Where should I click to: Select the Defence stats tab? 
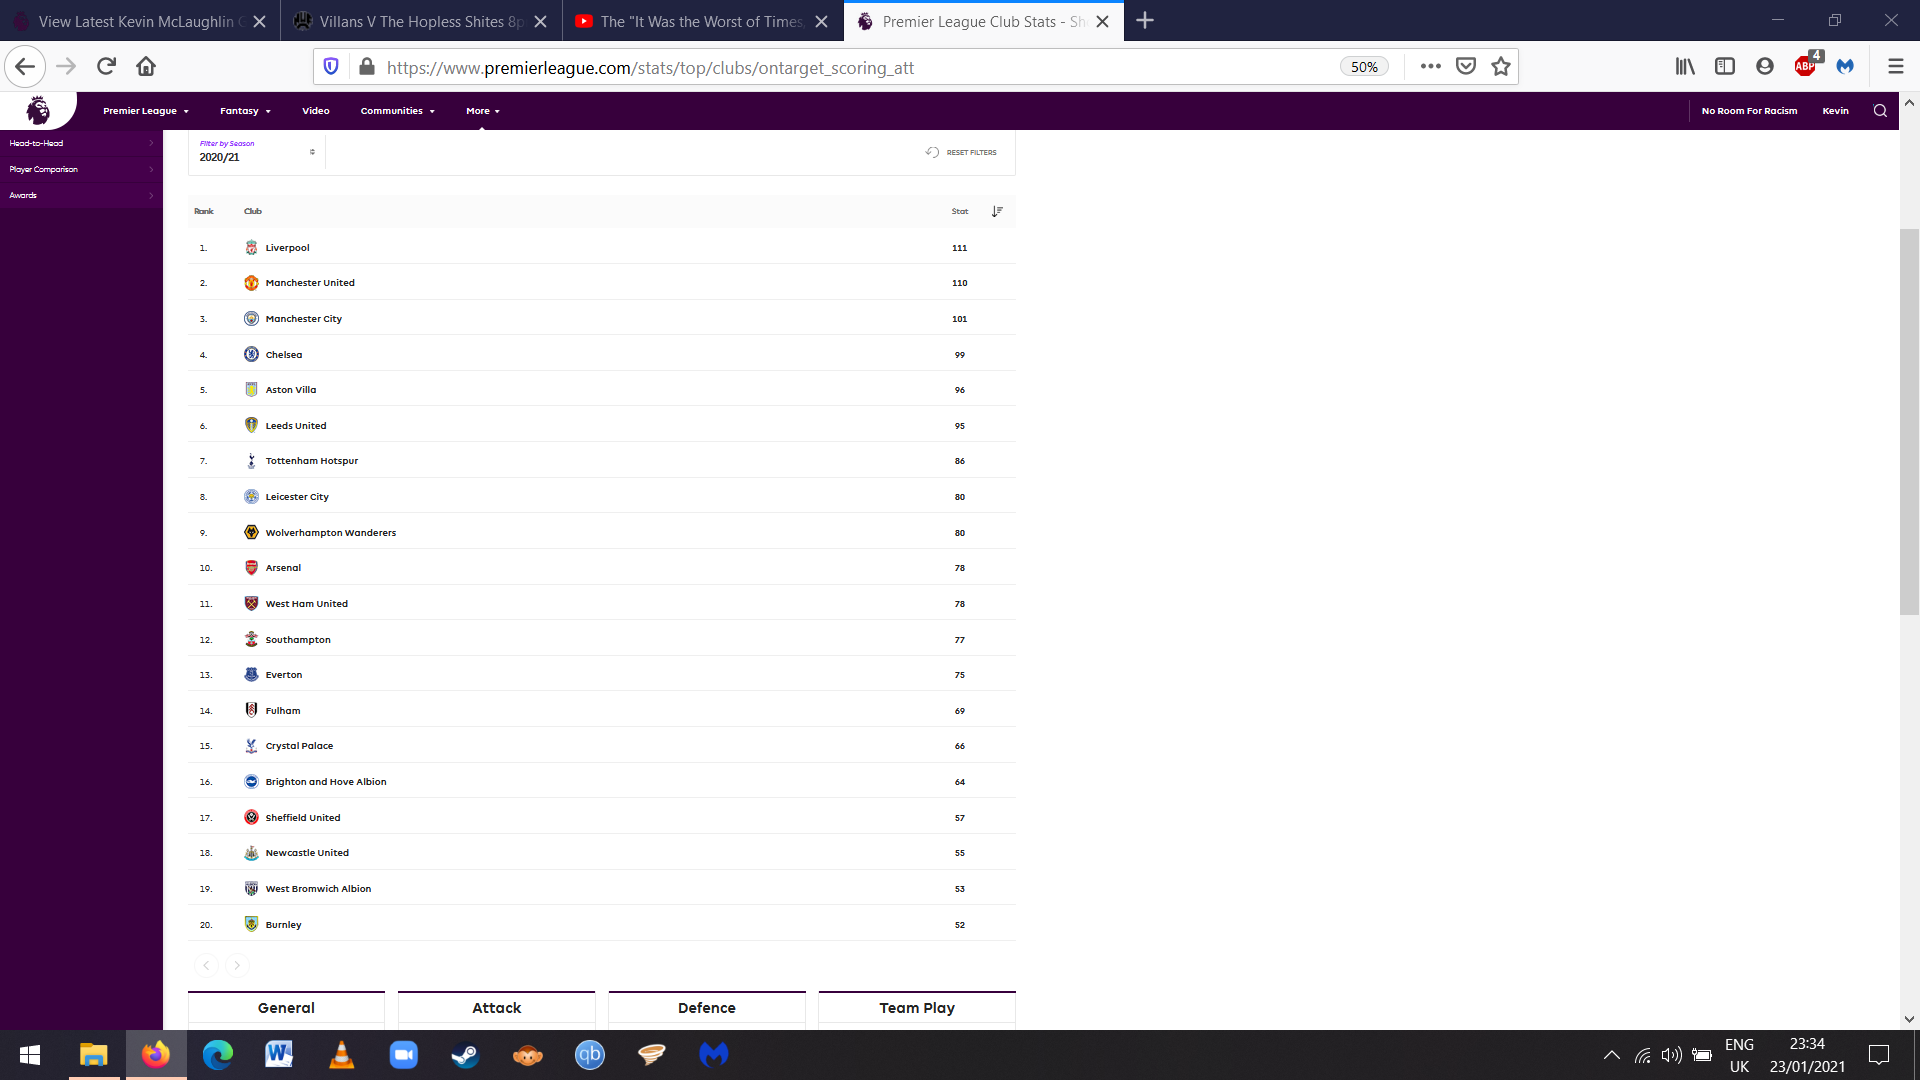(x=707, y=1008)
